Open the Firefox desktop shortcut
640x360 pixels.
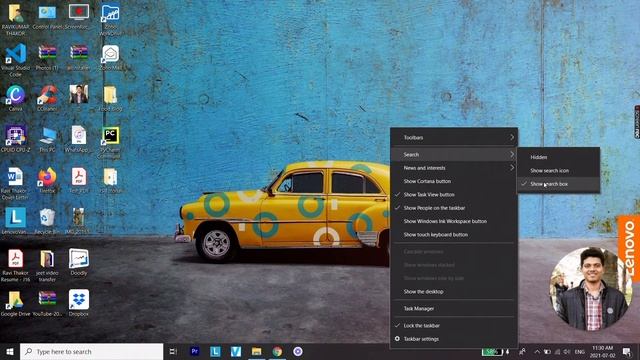tap(47, 180)
